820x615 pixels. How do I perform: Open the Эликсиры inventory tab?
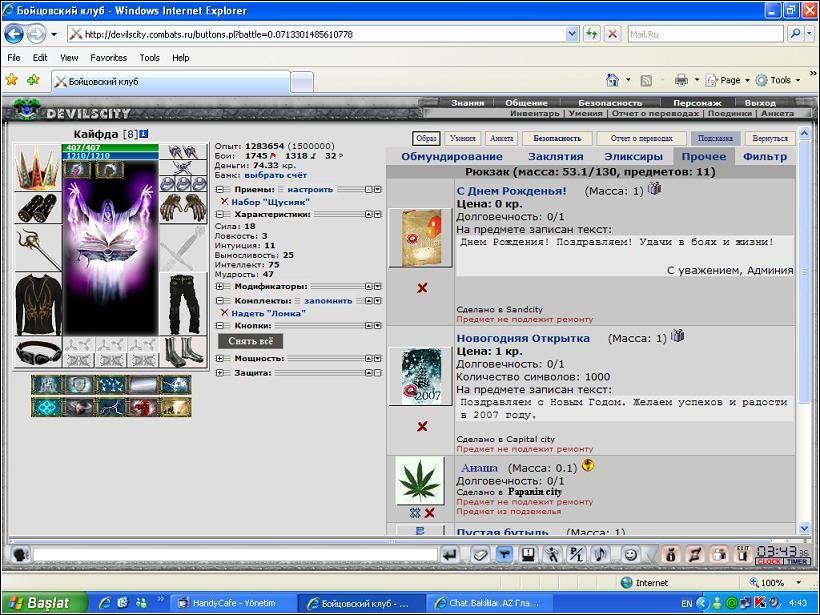click(x=633, y=156)
